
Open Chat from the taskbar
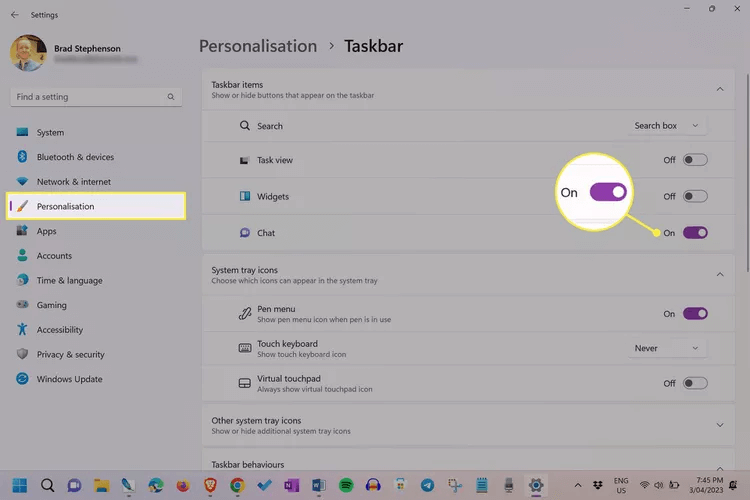[x=74, y=486]
